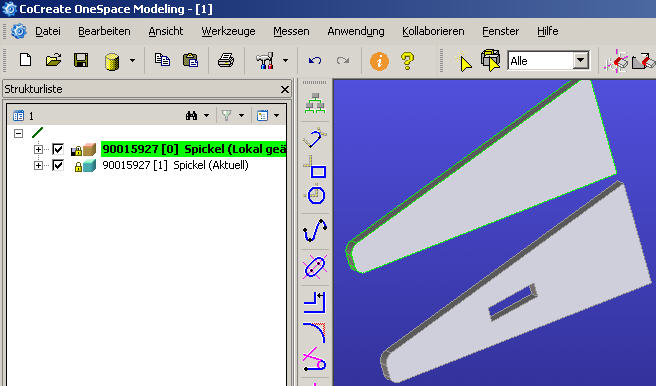
Task: Click the undo arrow icon
Action: (315, 61)
